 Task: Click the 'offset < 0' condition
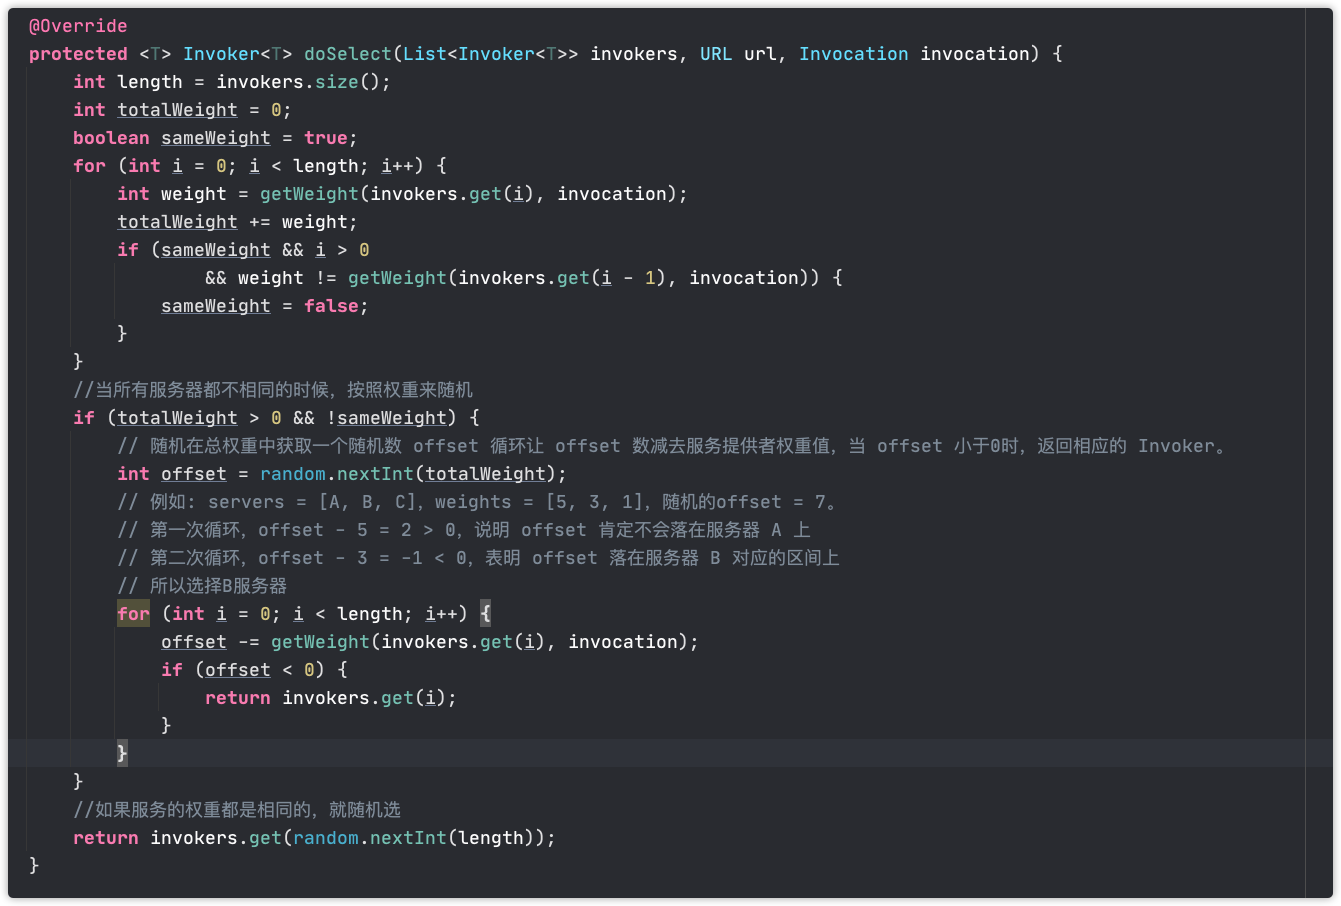click(259, 670)
